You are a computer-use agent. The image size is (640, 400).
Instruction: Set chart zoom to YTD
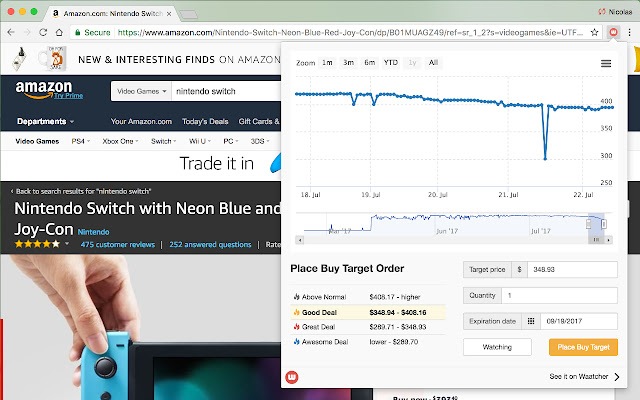[391, 62]
